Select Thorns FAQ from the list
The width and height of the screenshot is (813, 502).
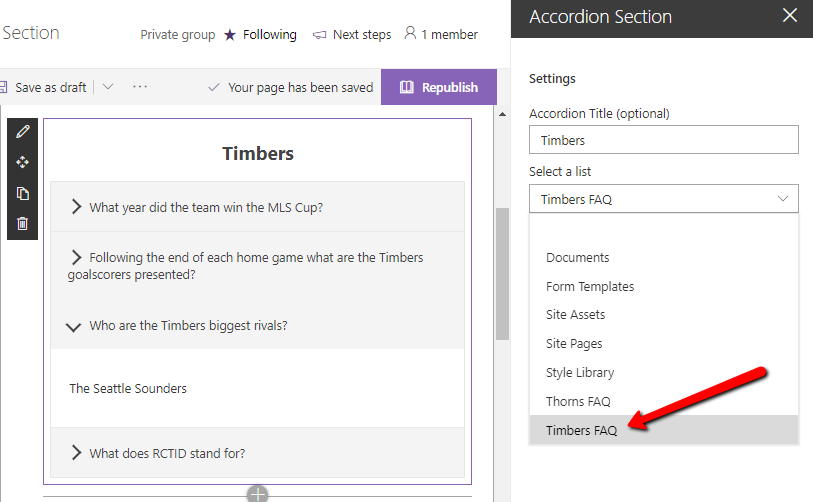(664, 401)
